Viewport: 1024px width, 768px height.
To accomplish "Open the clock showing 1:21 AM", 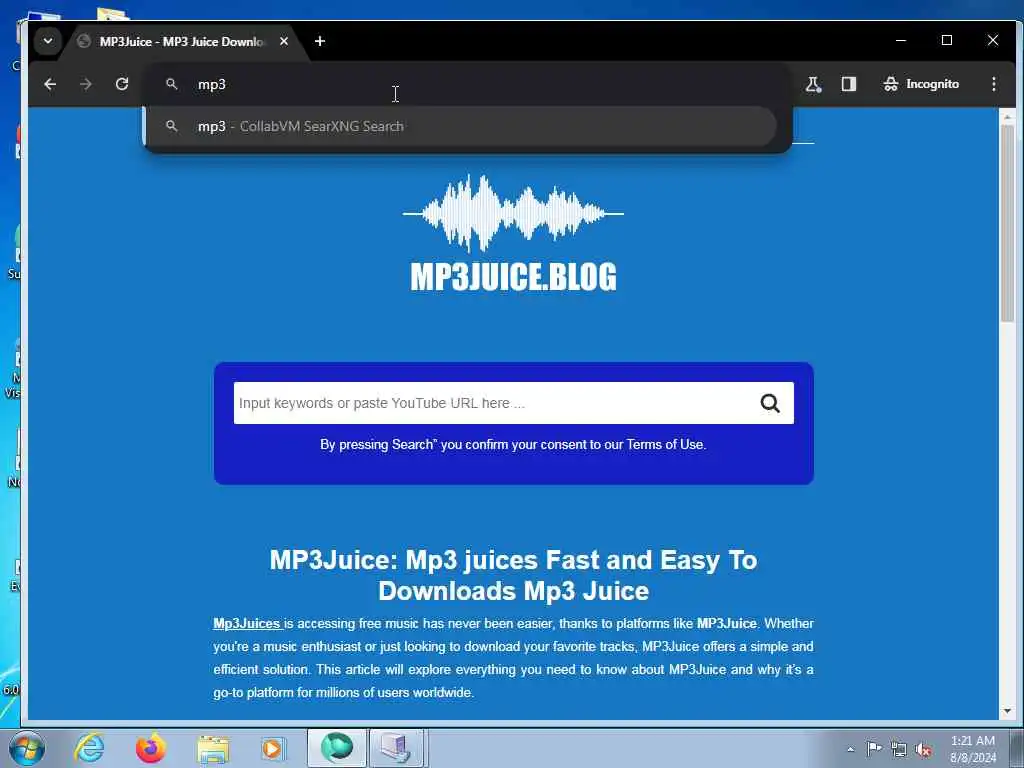I will click(972, 749).
